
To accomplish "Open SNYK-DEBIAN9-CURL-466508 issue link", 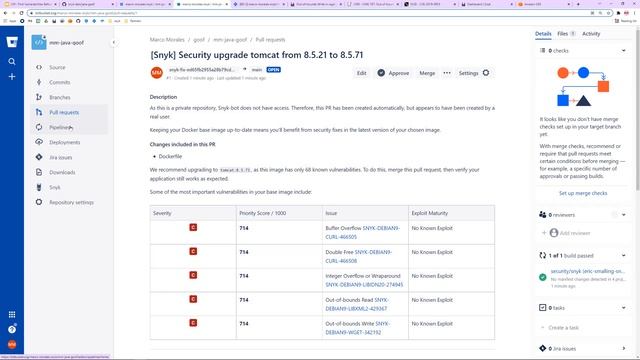I will click(358, 256).
